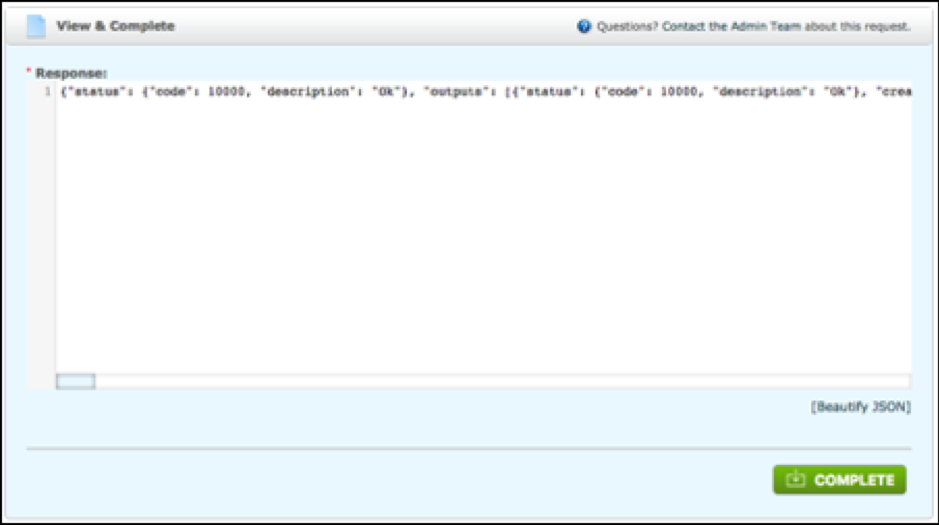Click the JSON text on line 1

click(486, 92)
